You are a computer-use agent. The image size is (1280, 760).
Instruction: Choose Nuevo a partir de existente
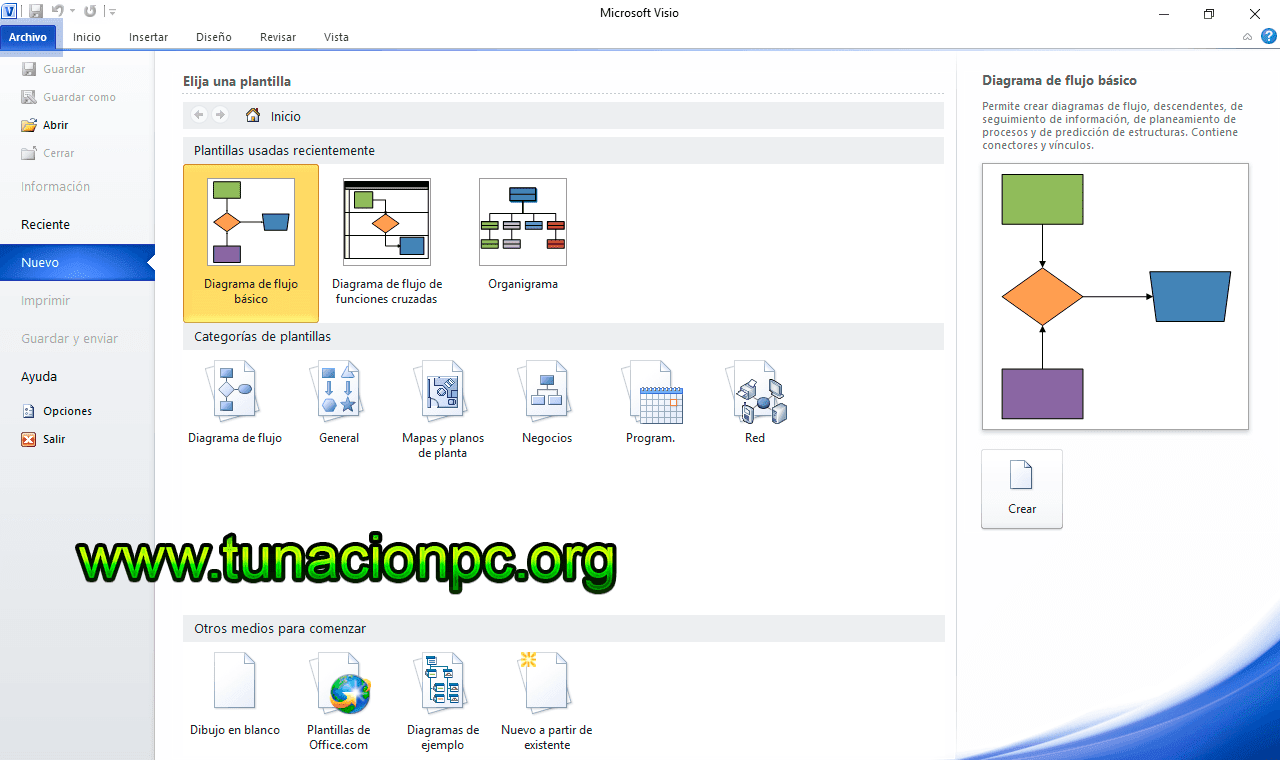(x=547, y=701)
